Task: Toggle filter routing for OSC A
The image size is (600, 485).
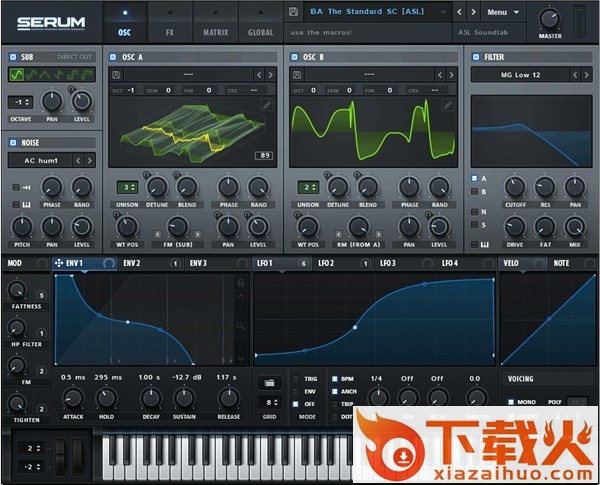Action: pos(474,178)
